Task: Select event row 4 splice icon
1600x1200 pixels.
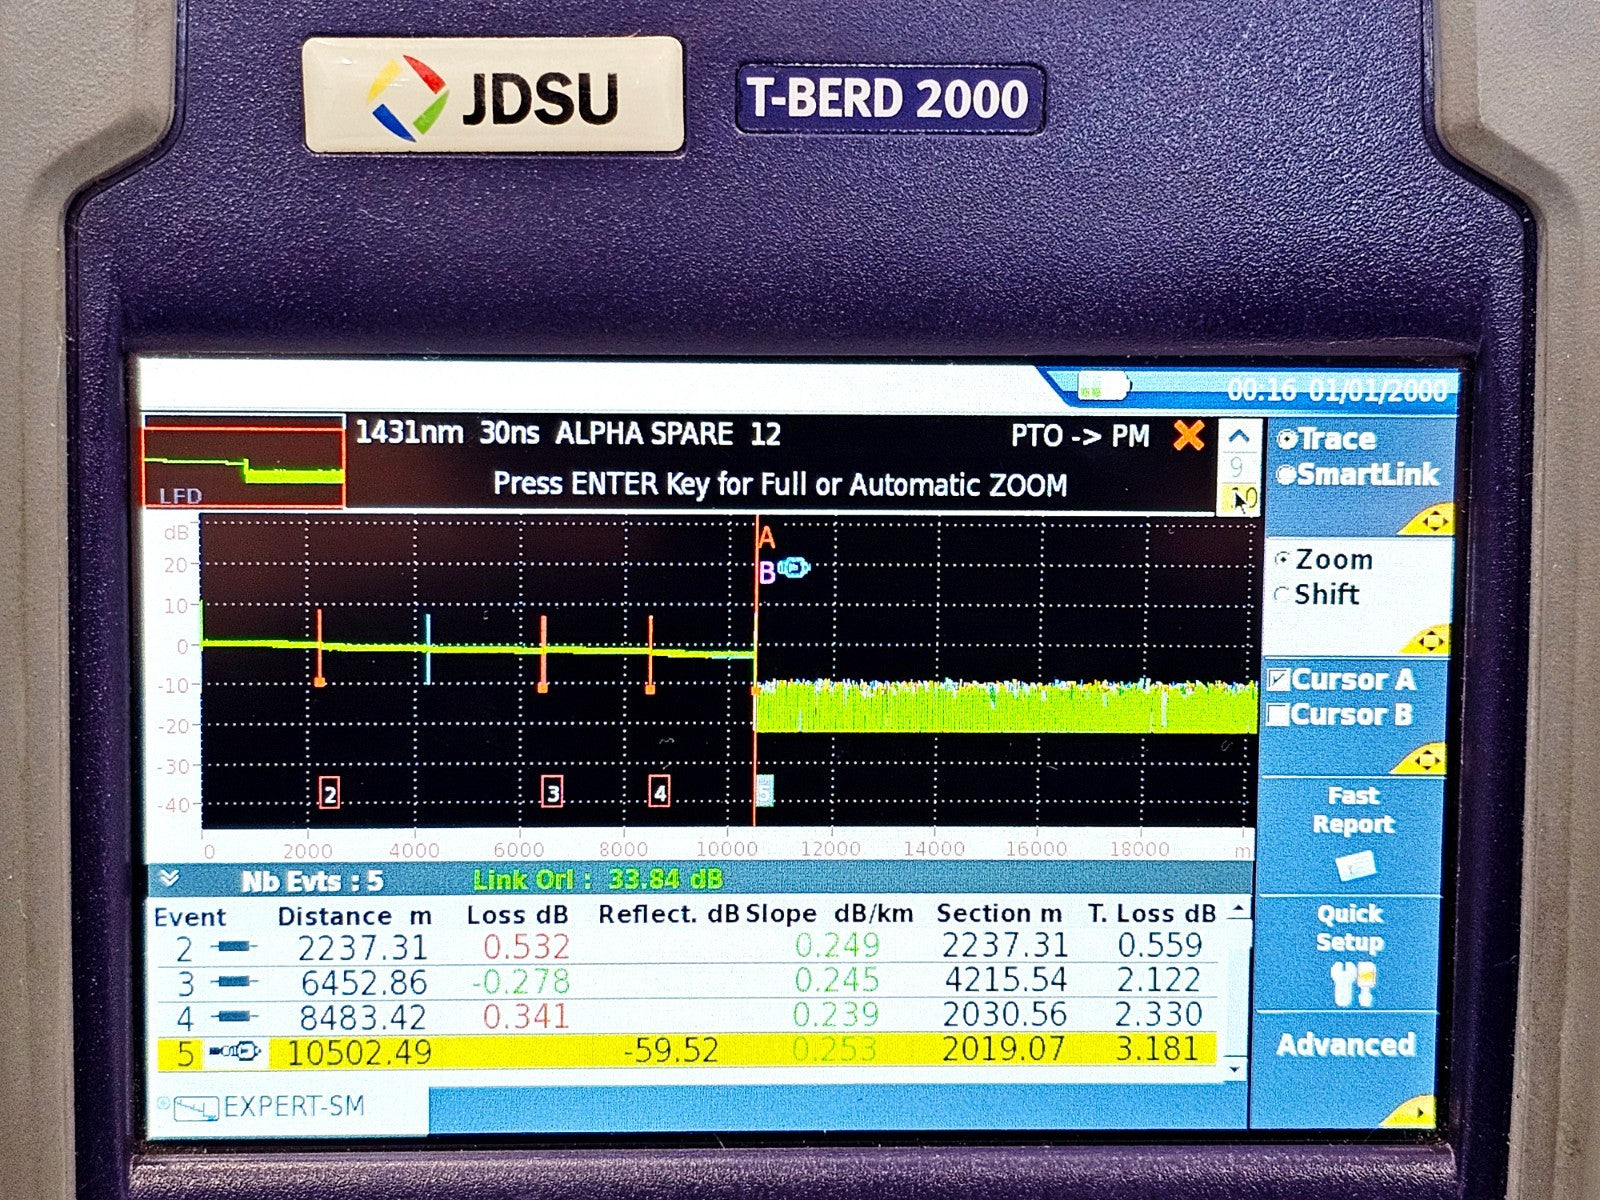Action: point(235,1017)
